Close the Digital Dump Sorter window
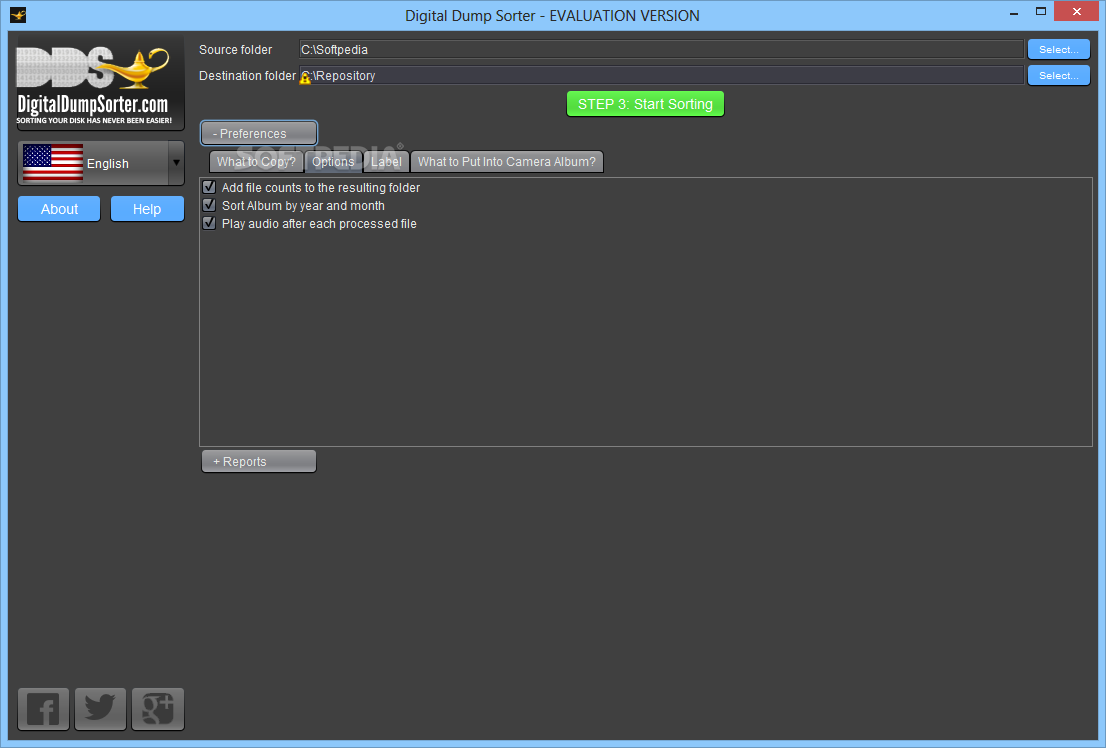Screen dimensions: 1106x748 pos(1076,11)
